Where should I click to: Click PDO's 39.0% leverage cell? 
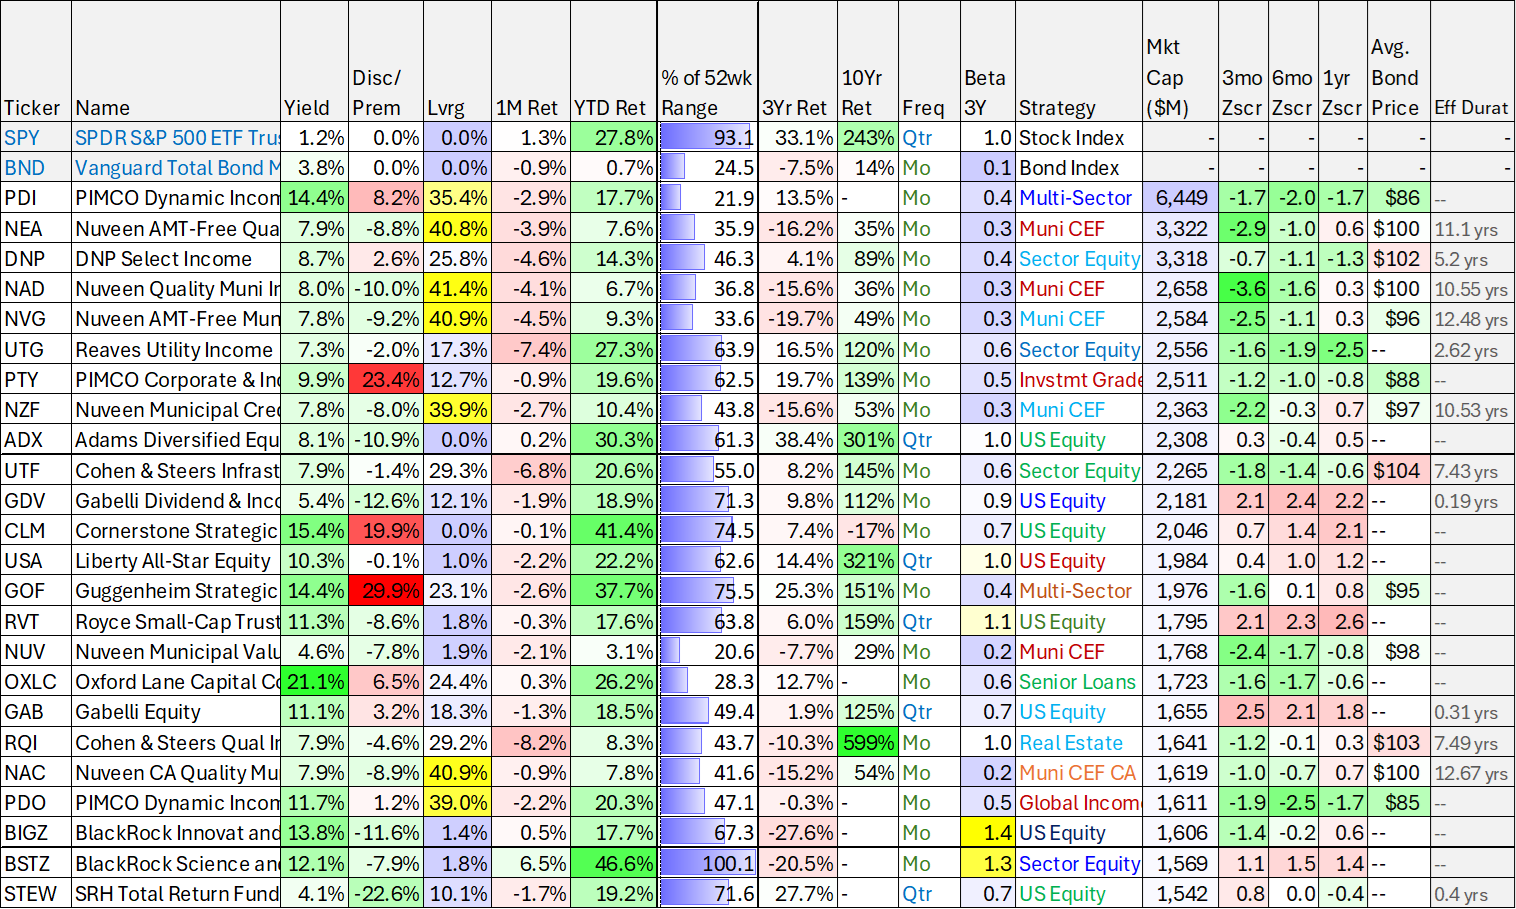458,803
